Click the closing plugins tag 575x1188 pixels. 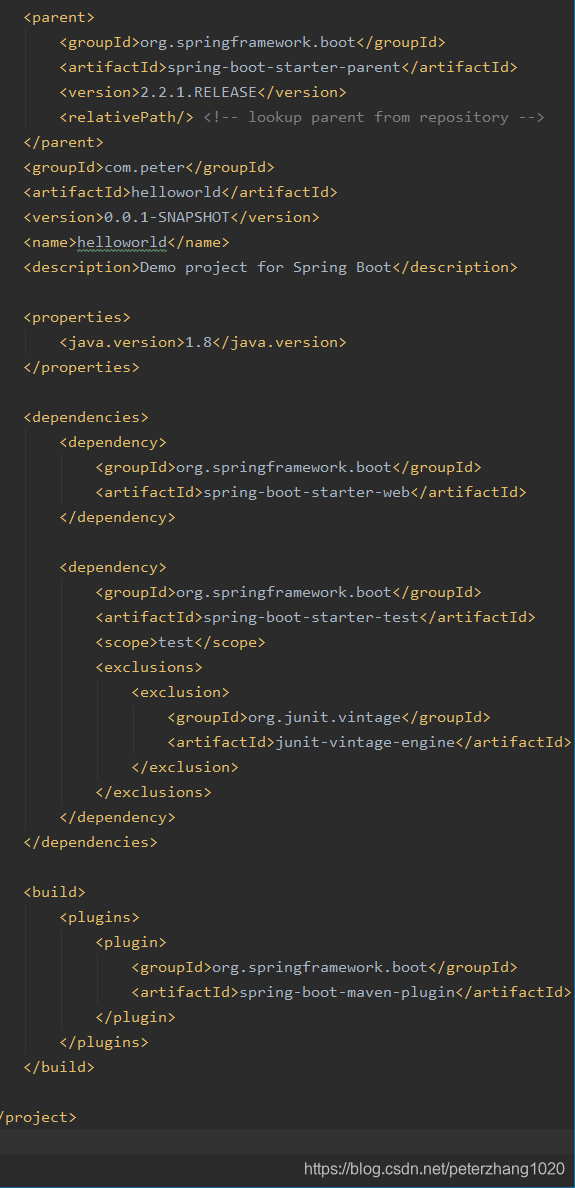104,1042
